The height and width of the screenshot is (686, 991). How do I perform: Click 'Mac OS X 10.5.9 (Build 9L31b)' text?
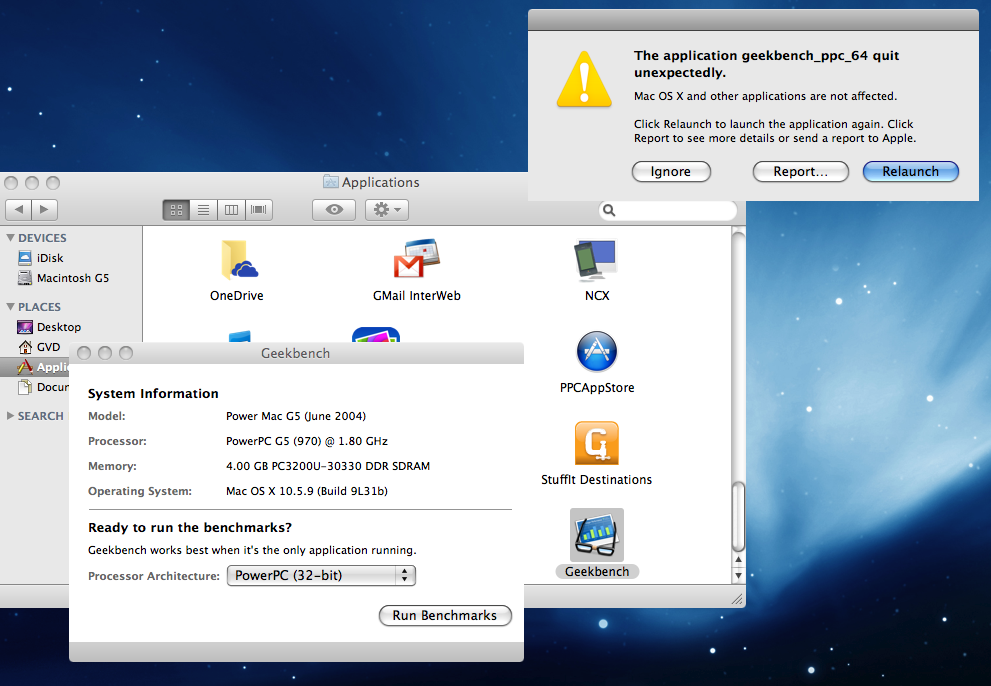(307, 491)
